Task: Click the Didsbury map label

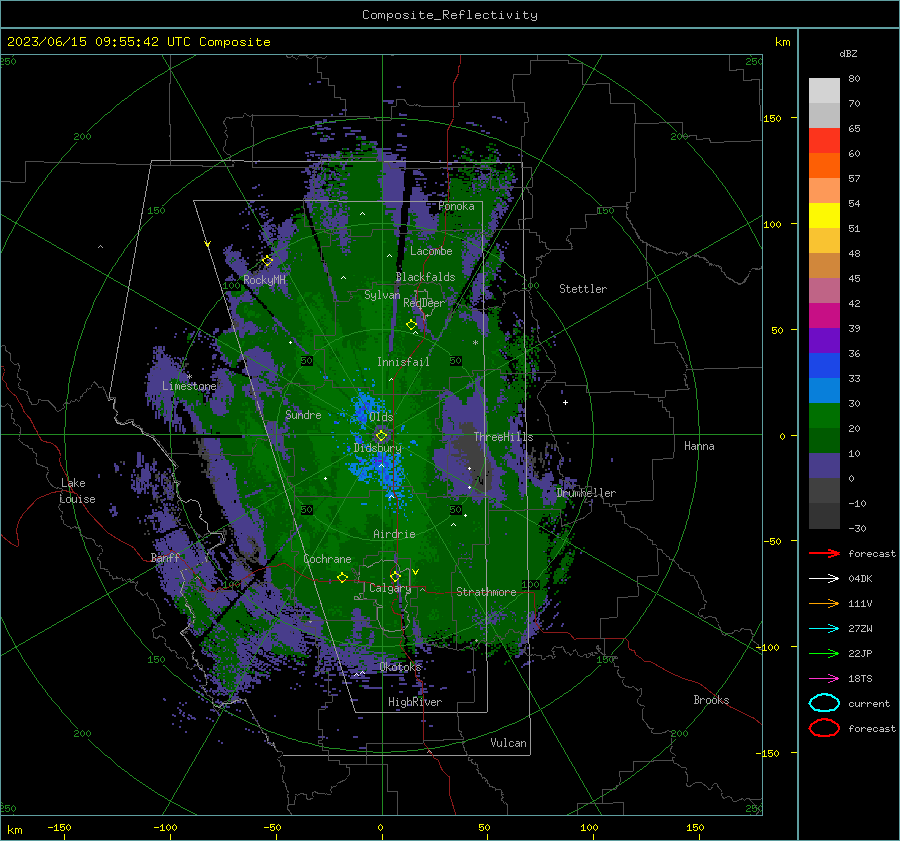Action: click(378, 448)
